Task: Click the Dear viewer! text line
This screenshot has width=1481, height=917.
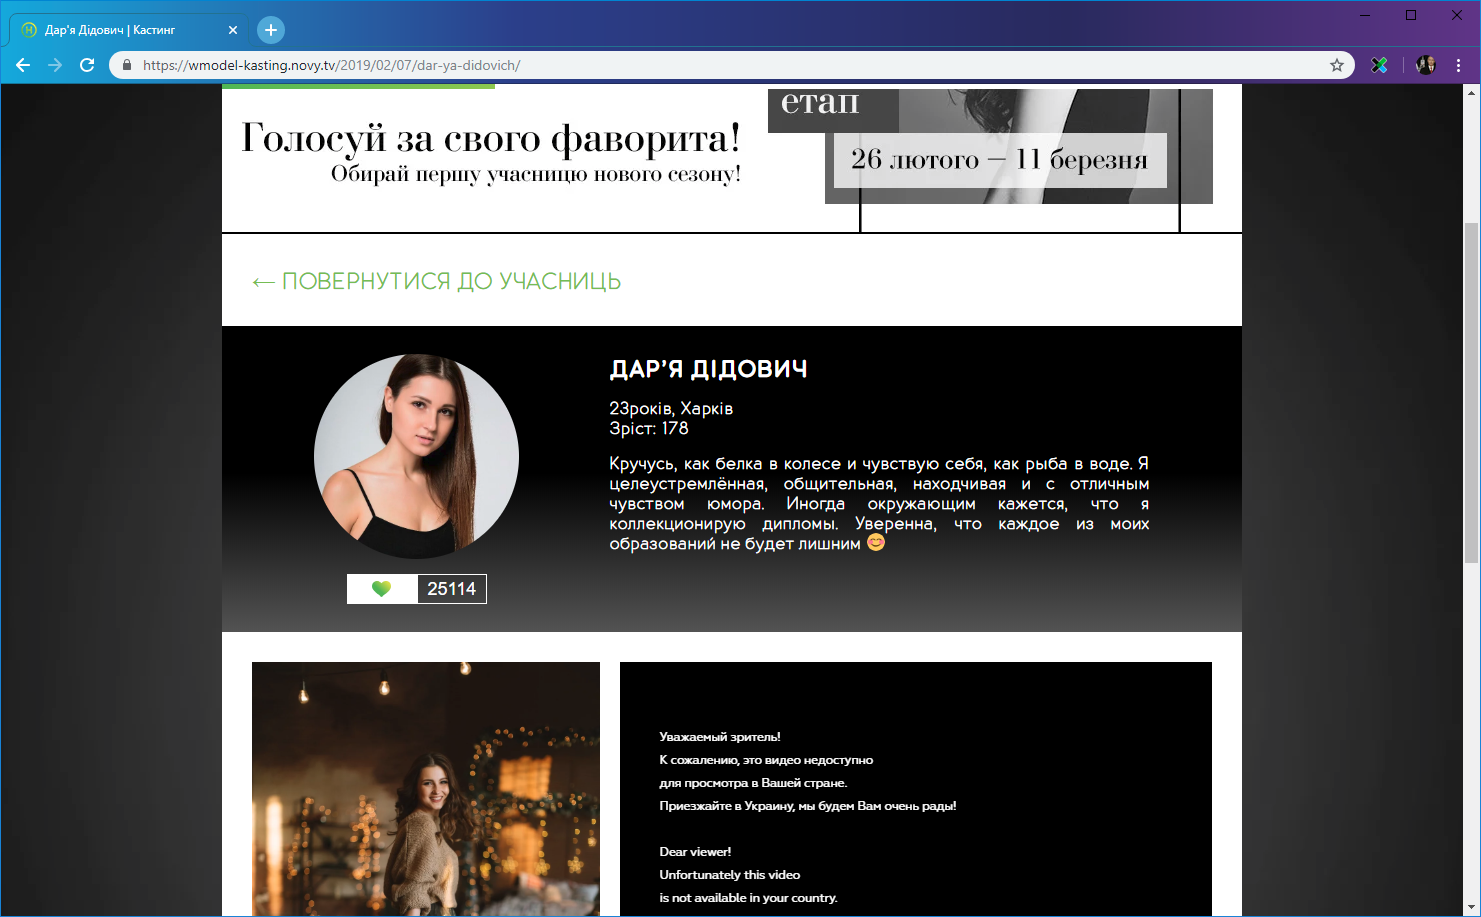Action: [695, 852]
